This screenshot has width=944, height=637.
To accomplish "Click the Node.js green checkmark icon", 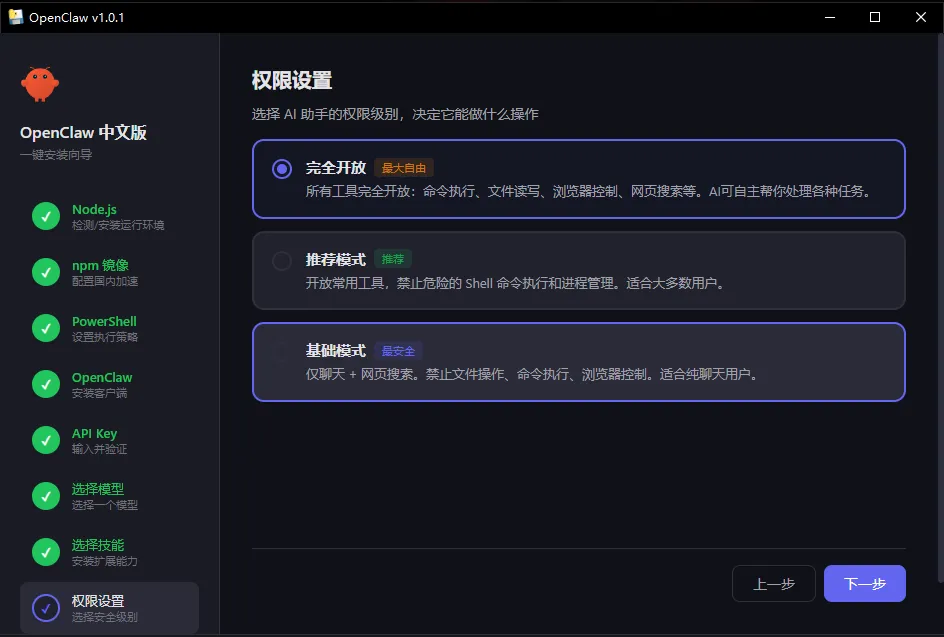I will pos(46,216).
